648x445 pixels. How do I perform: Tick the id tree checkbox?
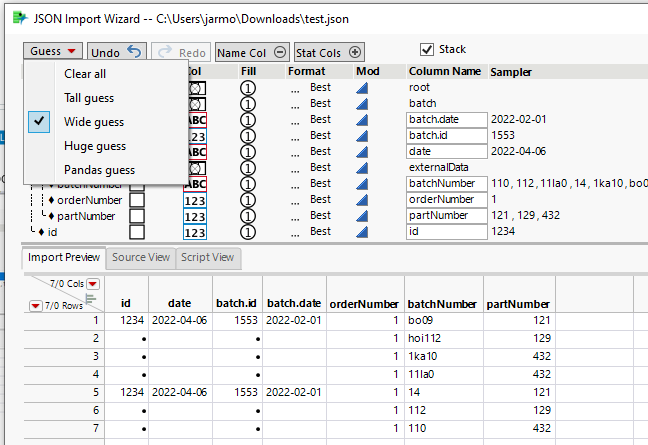pos(137,232)
